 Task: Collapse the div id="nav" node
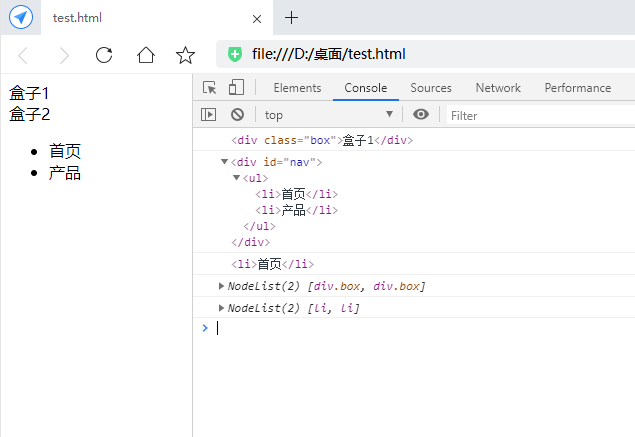224,162
